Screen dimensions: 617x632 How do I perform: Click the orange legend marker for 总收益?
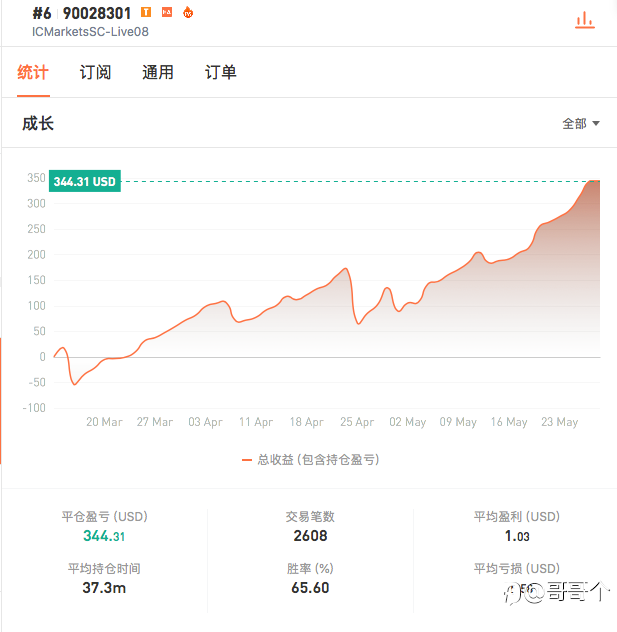[247, 460]
